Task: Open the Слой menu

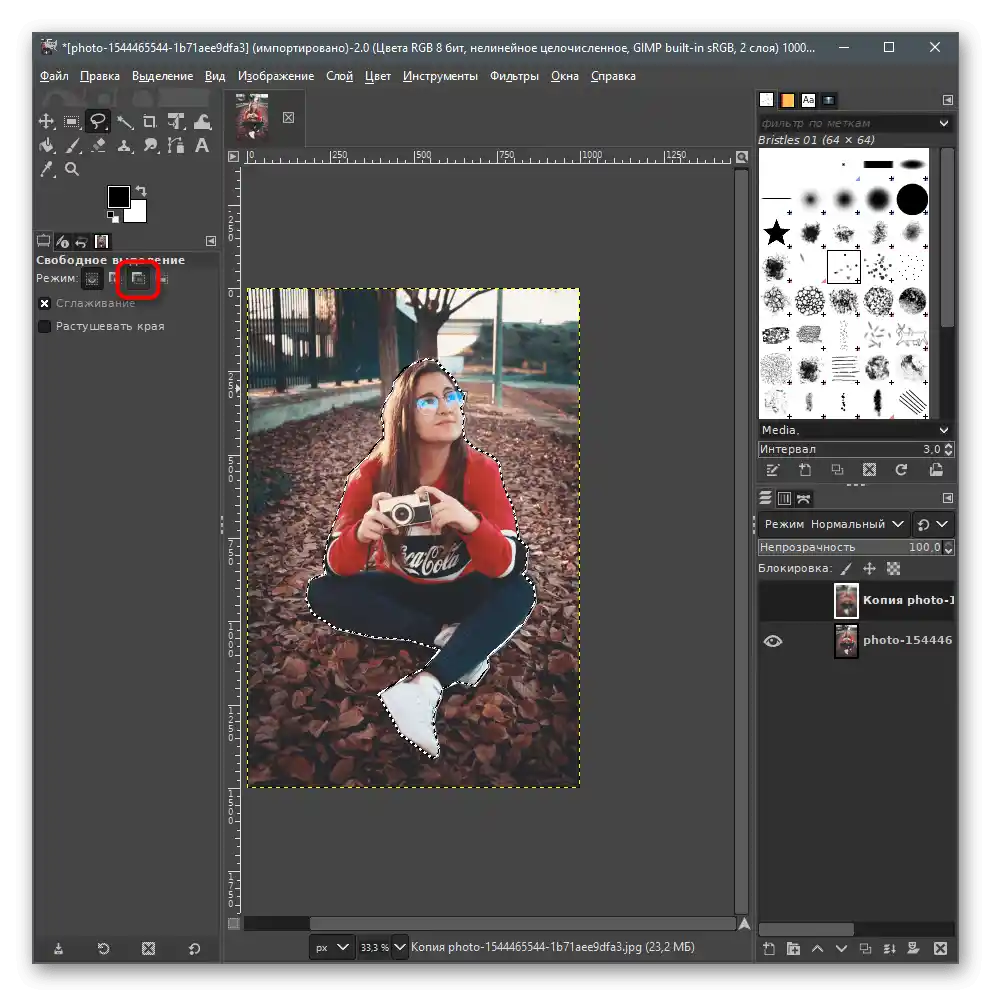Action: click(x=339, y=76)
